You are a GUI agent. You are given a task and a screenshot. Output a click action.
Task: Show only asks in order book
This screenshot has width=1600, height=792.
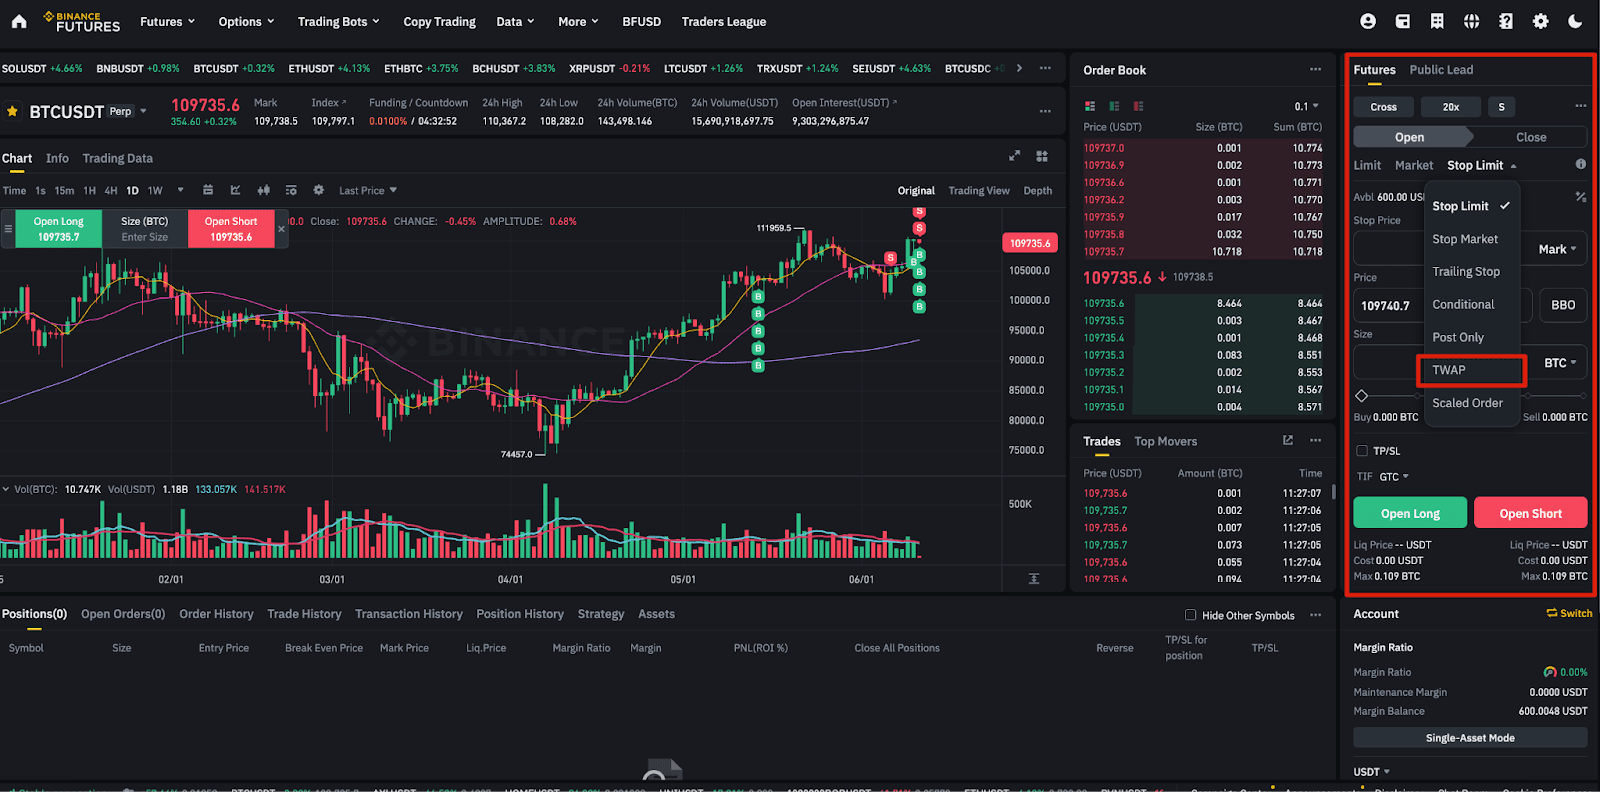(x=1139, y=106)
